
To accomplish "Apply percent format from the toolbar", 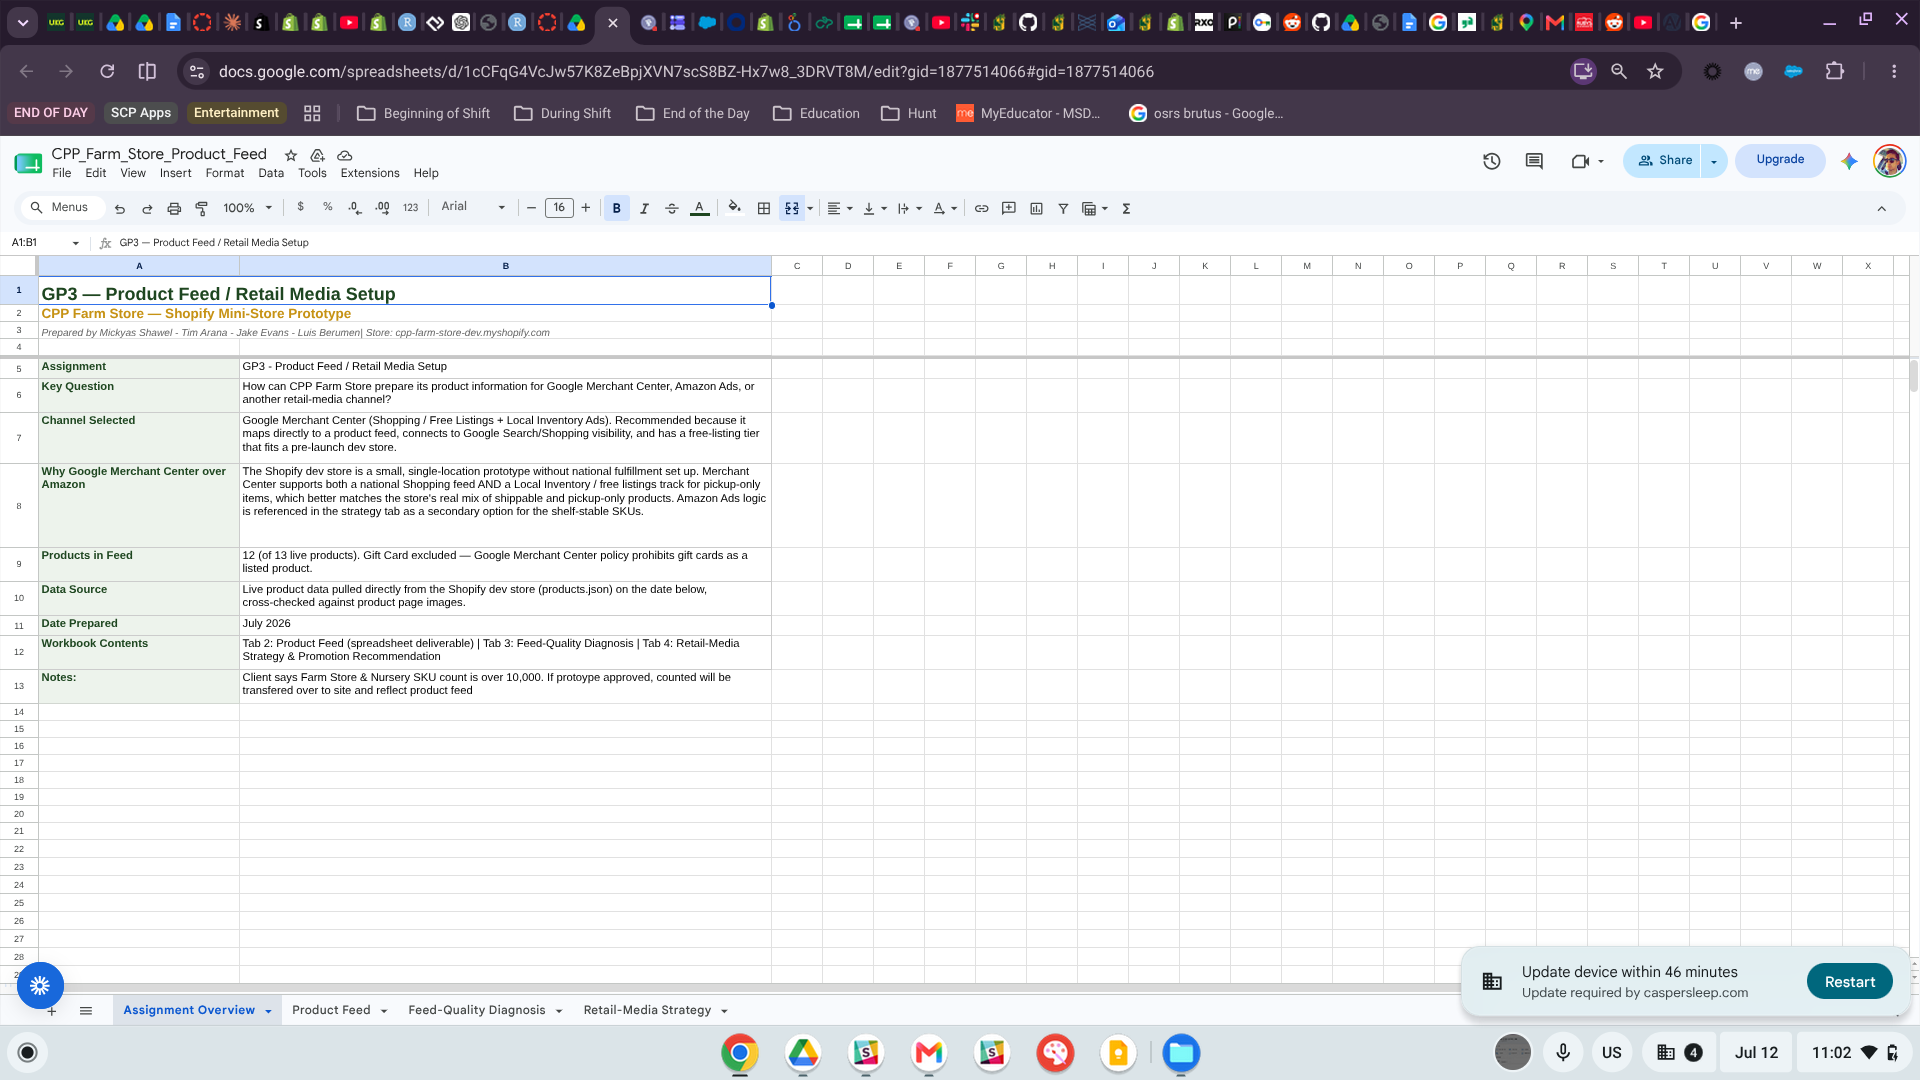I will click(x=327, y=207).
